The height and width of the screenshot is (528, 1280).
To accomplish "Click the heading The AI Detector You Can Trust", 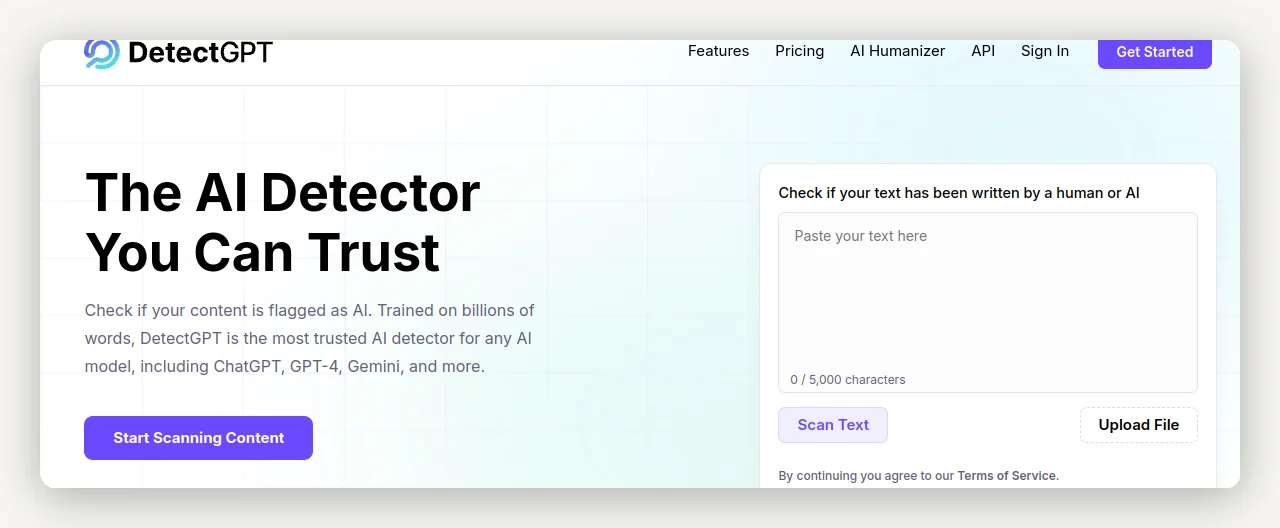I will point(283,222).
